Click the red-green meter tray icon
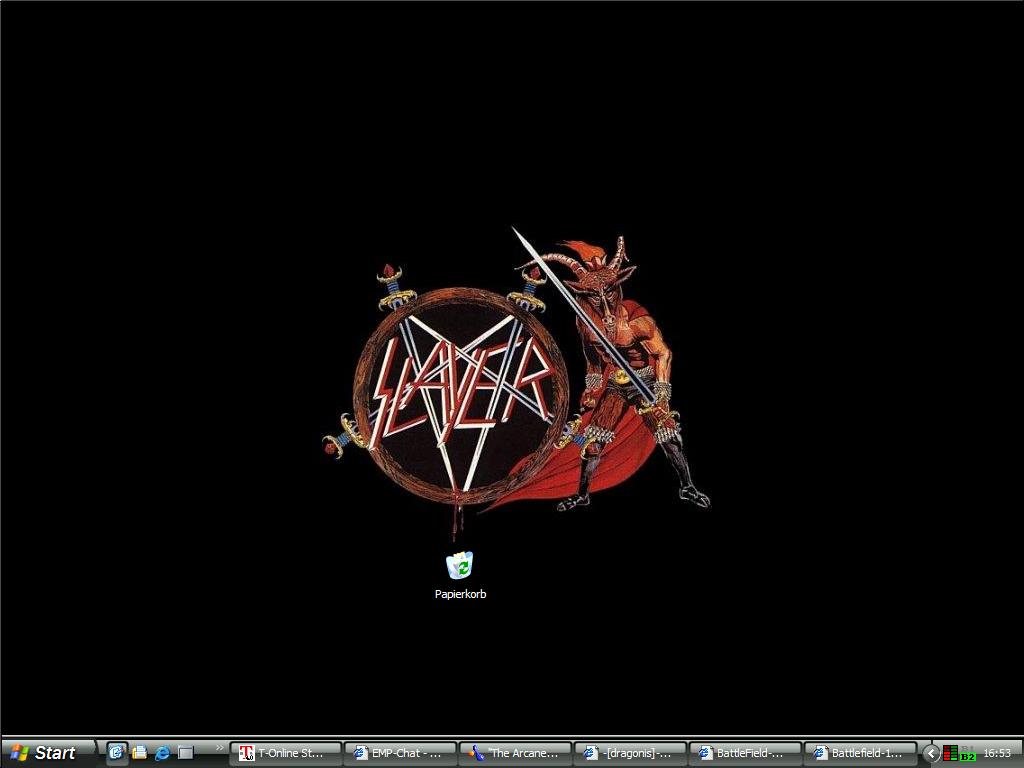The image size is (1024, 768). pyautogui.click(x=951, y=753)
